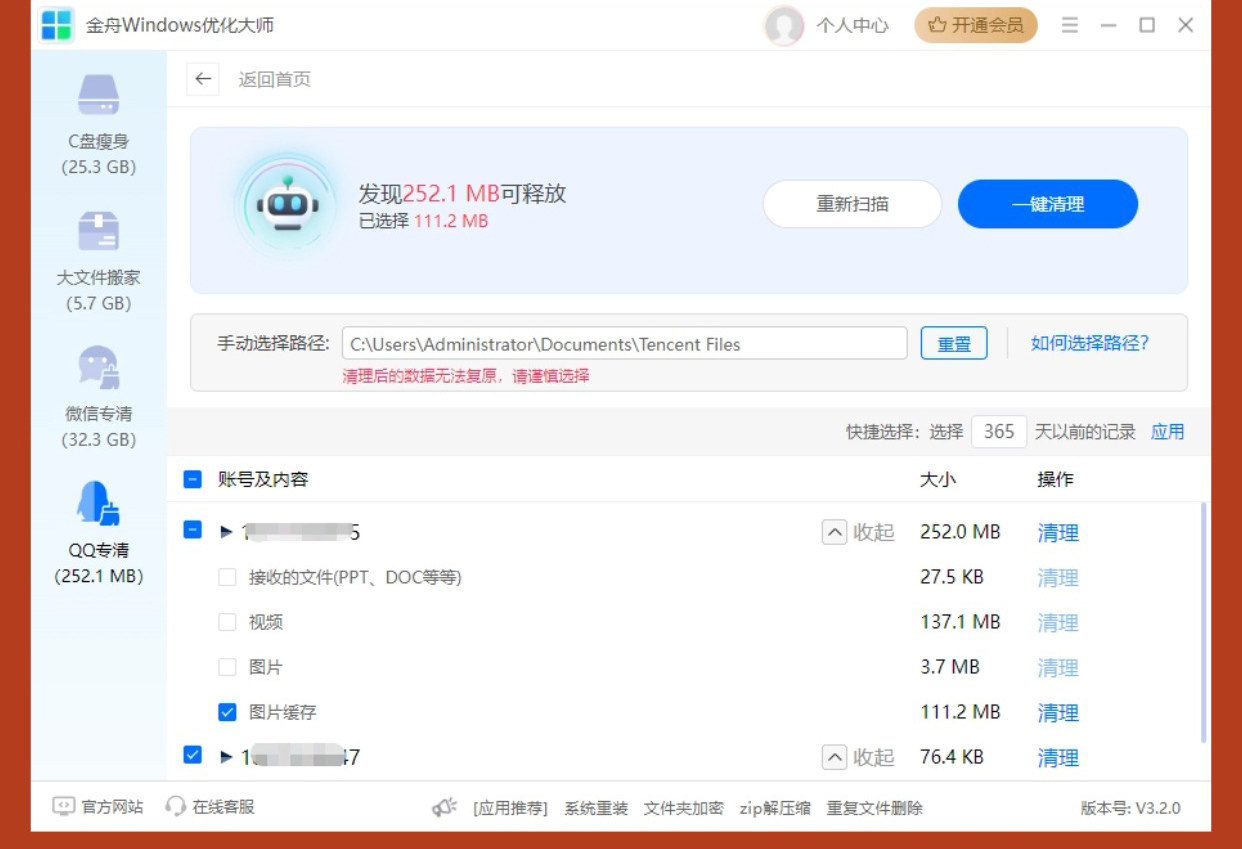
Task: Click 清理 on the 图片 3.7 MB row
Action: pos(1058,668)
